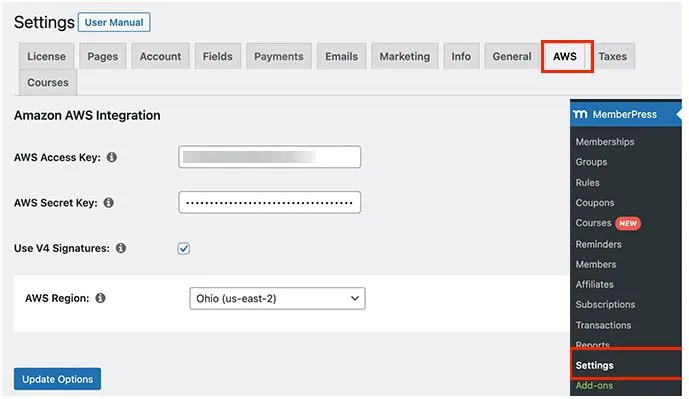This screenshot has height=399, width=689.
Task: Open the Courses settings tab
Action: pos(48,82)
